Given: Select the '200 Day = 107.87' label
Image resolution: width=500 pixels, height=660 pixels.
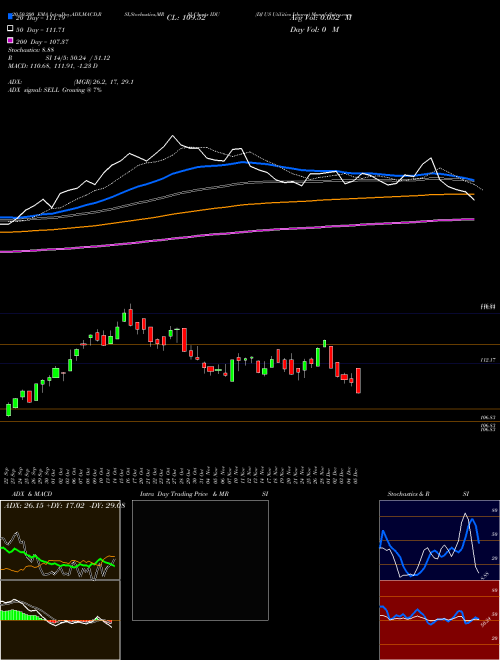Looking at the screenshot, I should point(42,42).
